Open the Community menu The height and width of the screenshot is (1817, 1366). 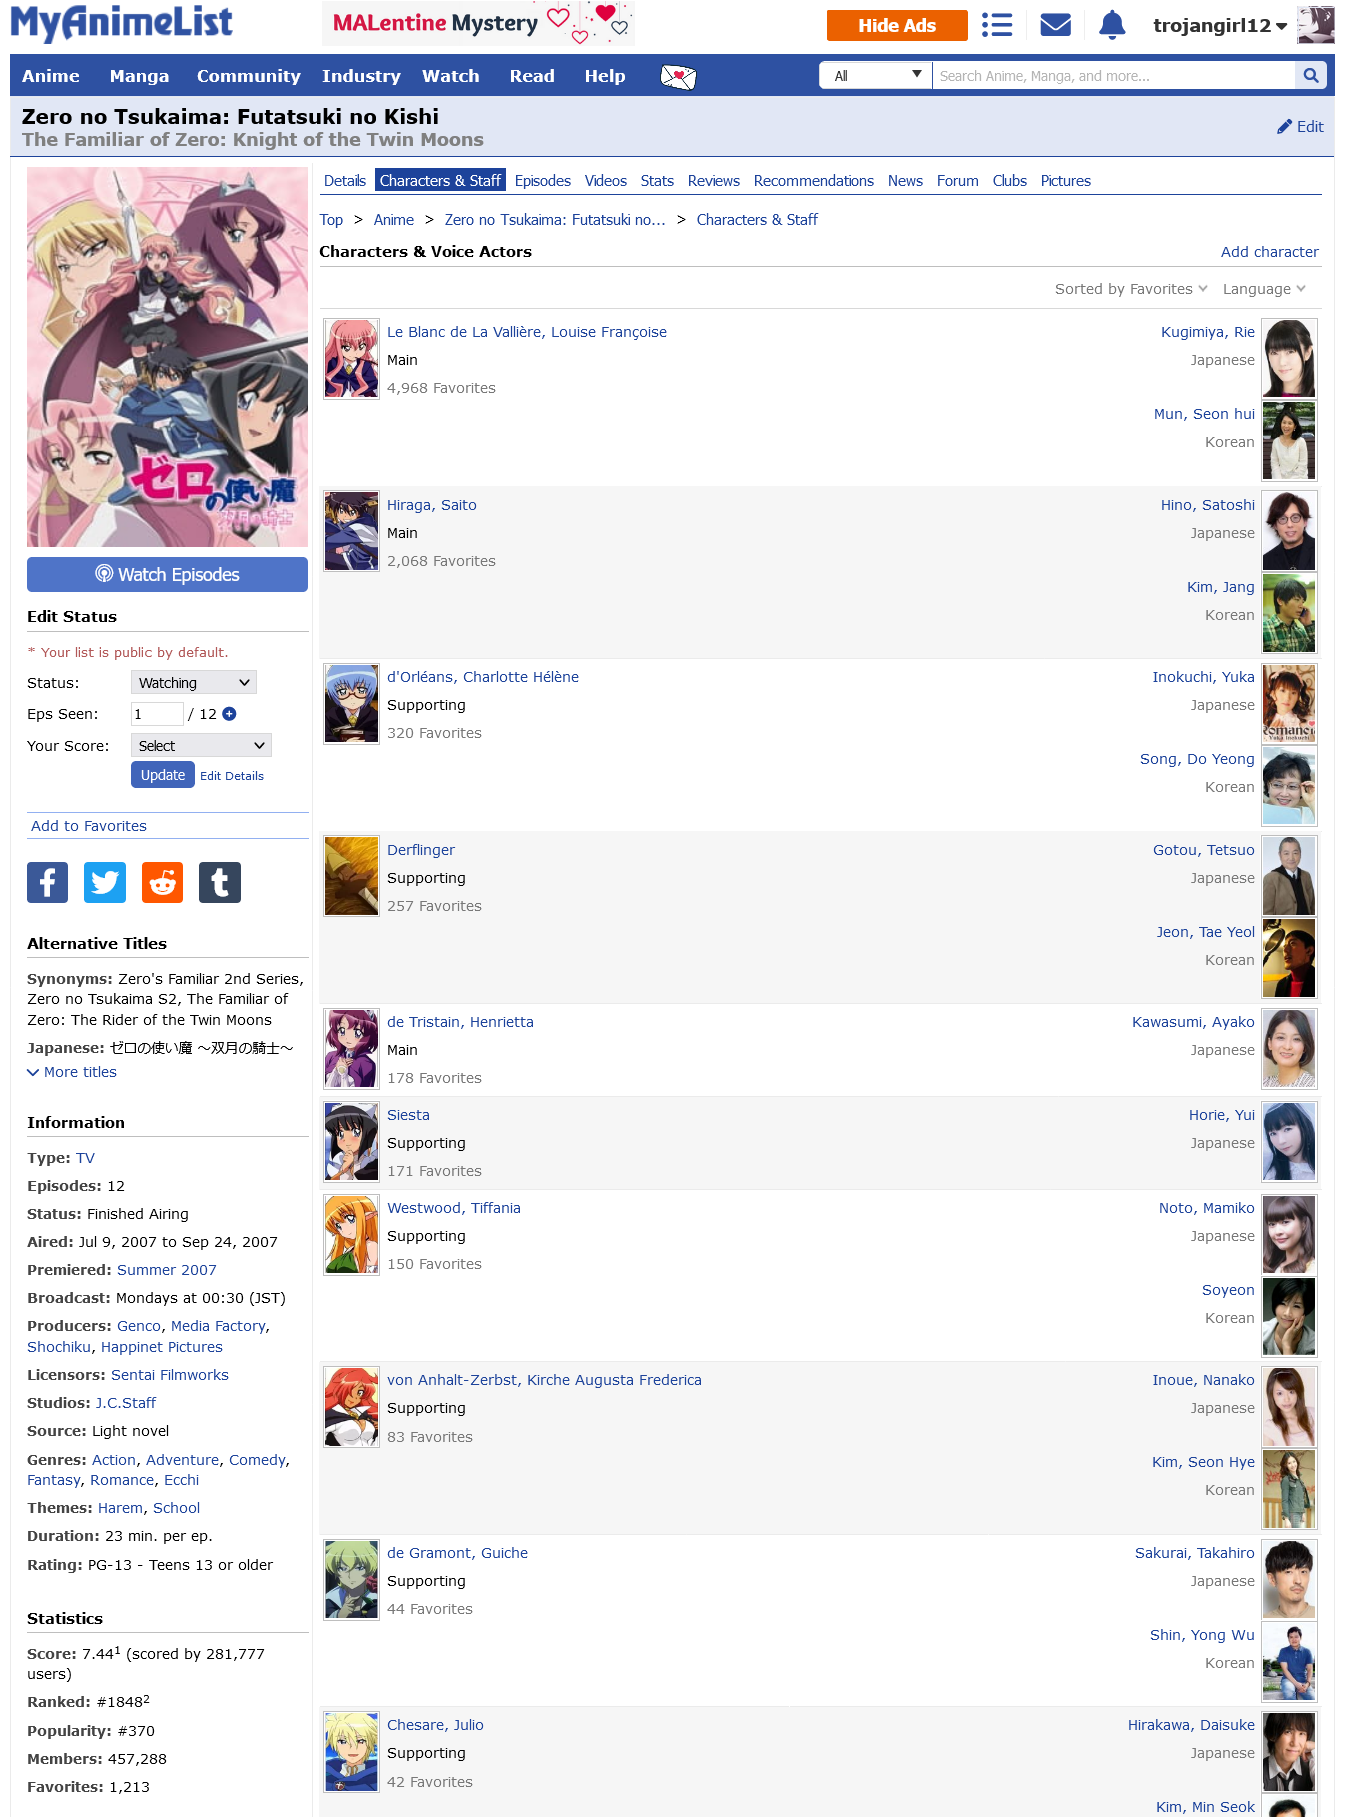(249, 76)
